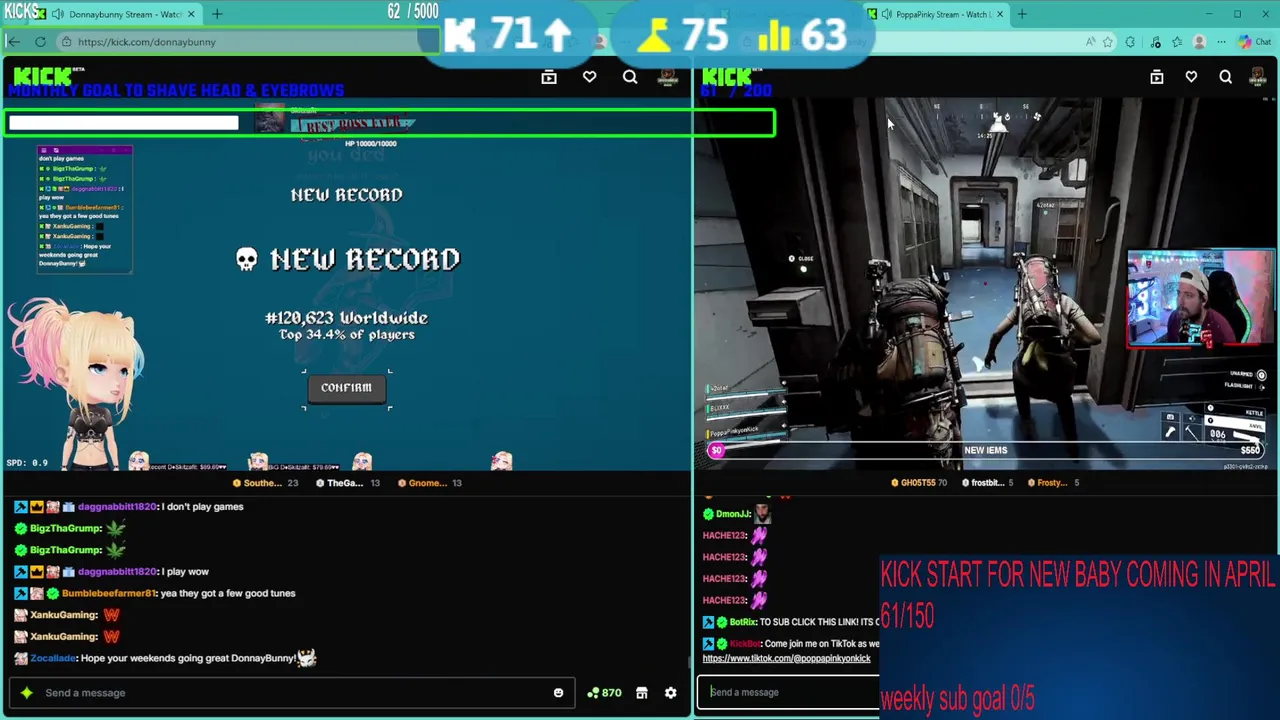Image resolution: width=1280 pixels, height=720 pixels.
Task: Click 'I play wow' chat message
Action: (x=185, y=572)
